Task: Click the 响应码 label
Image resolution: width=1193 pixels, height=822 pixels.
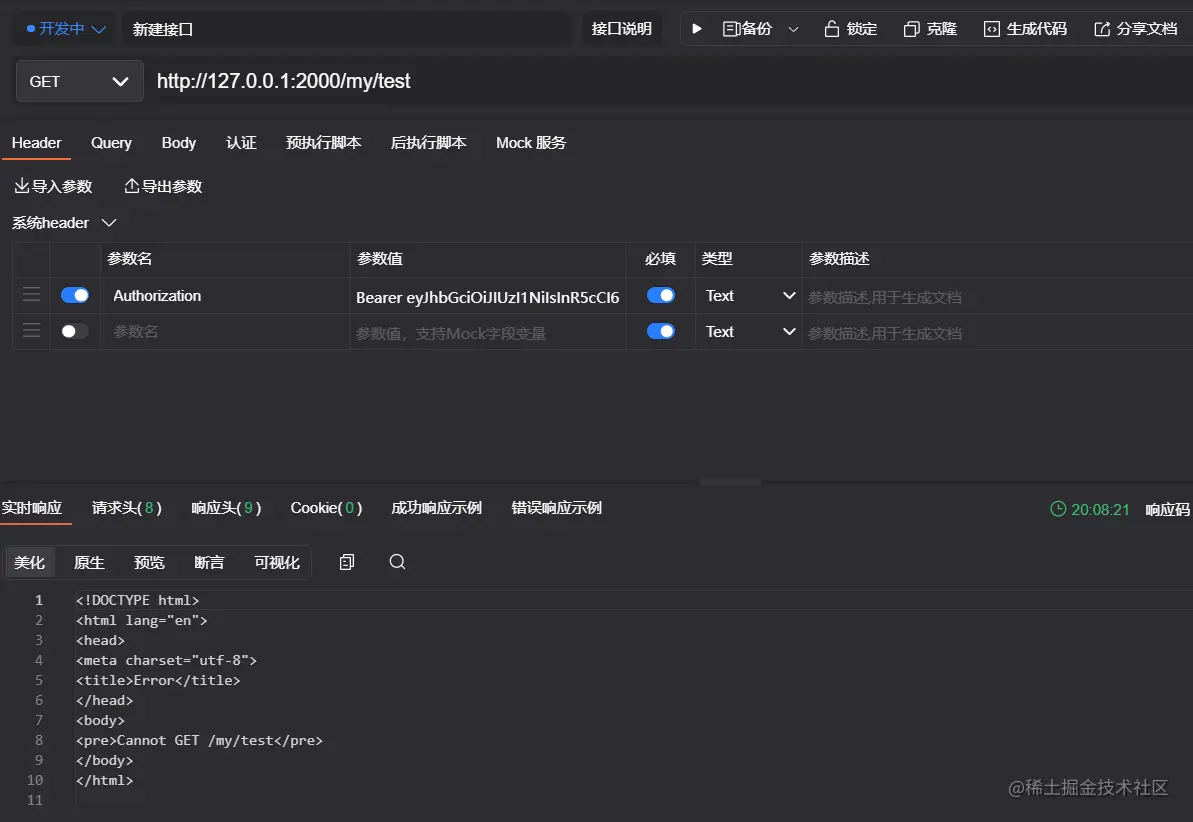Action: (x=1167, y=509)
